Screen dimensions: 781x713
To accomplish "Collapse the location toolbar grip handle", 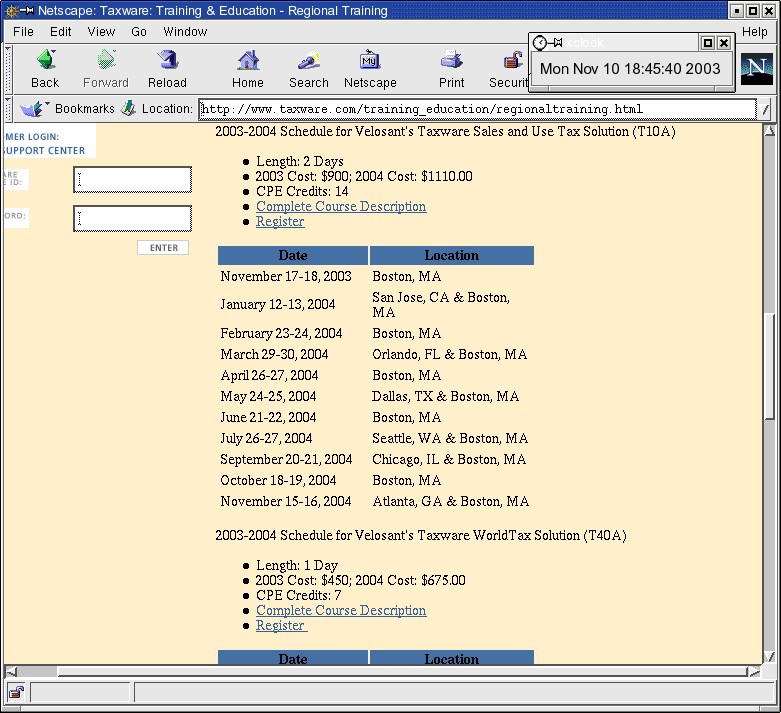I will click(x=8, y=109).
